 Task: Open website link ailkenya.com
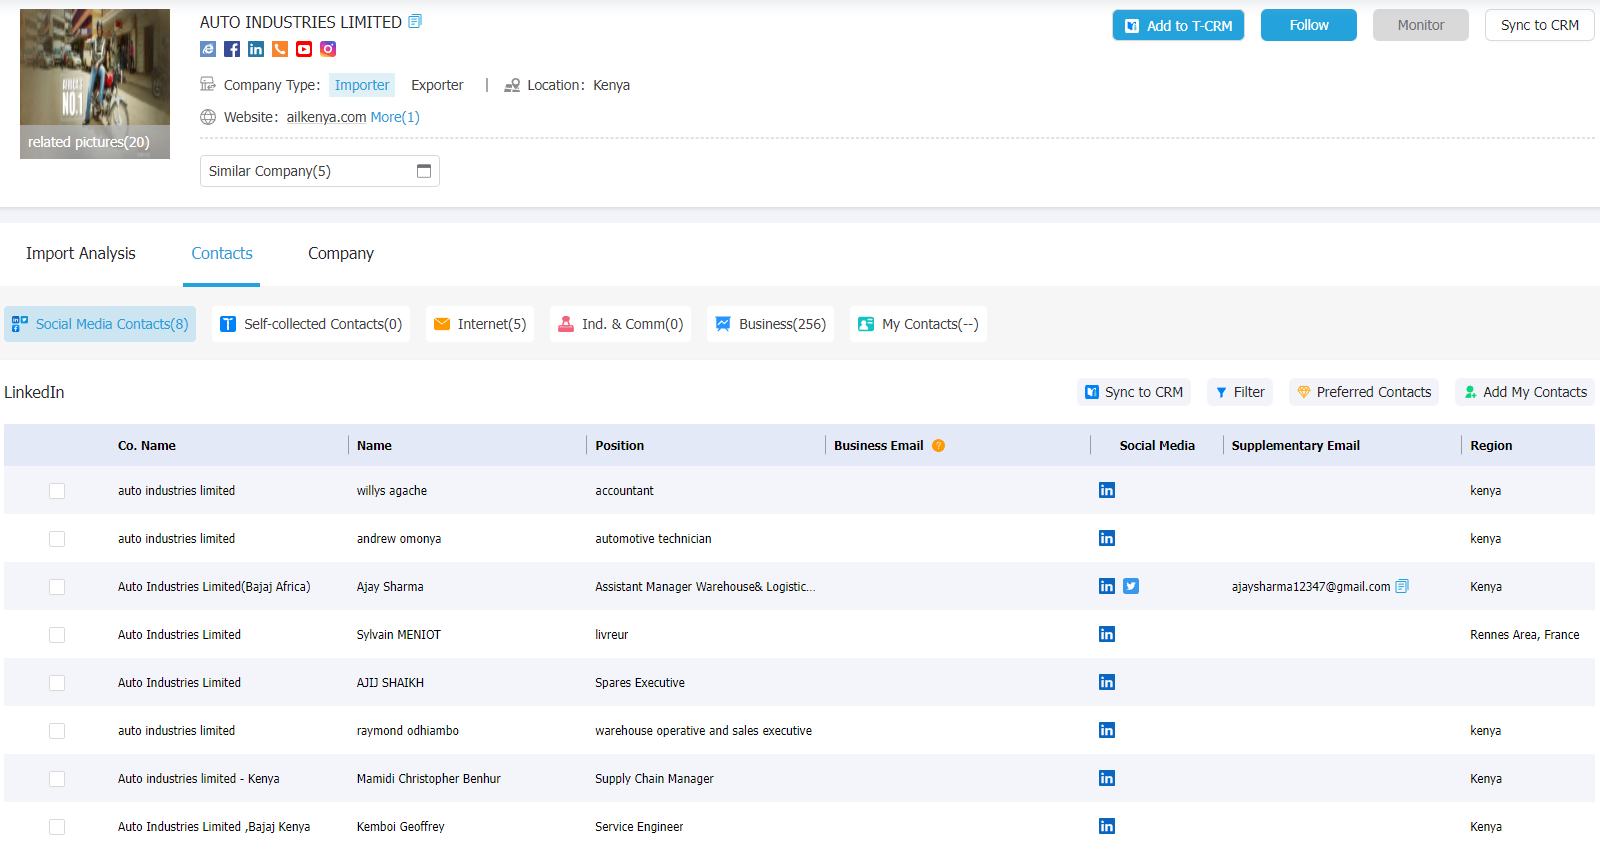pyautogui.click(x=326, y=117)
